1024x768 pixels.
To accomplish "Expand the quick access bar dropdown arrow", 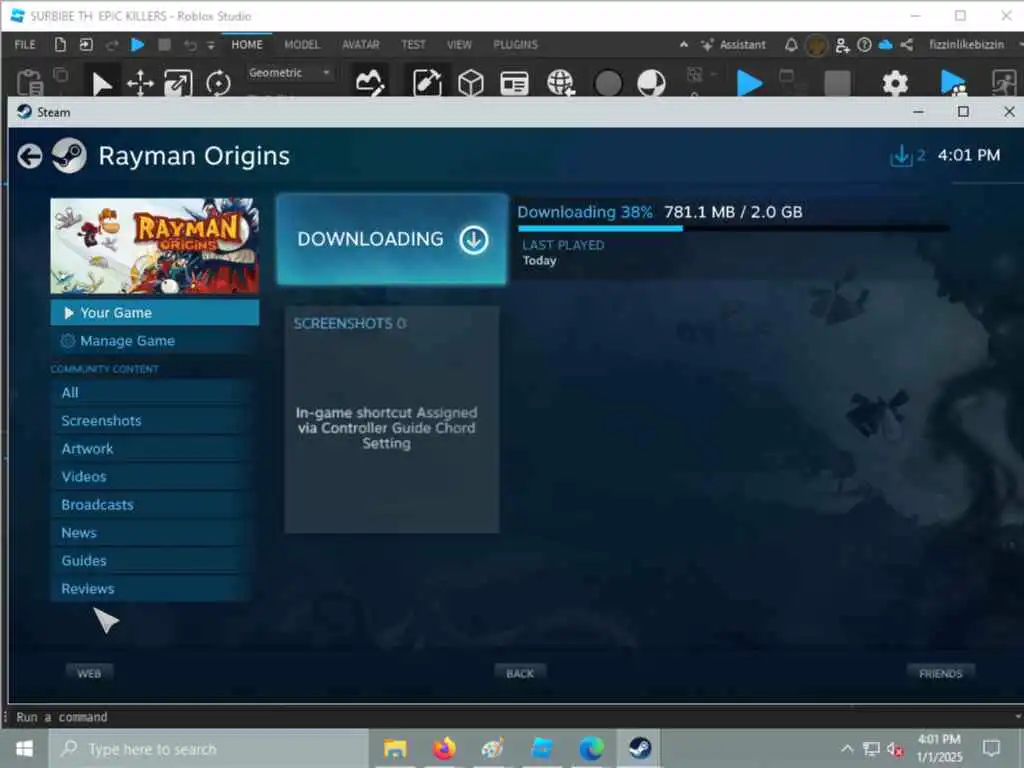I will click(x=210, y=45).
